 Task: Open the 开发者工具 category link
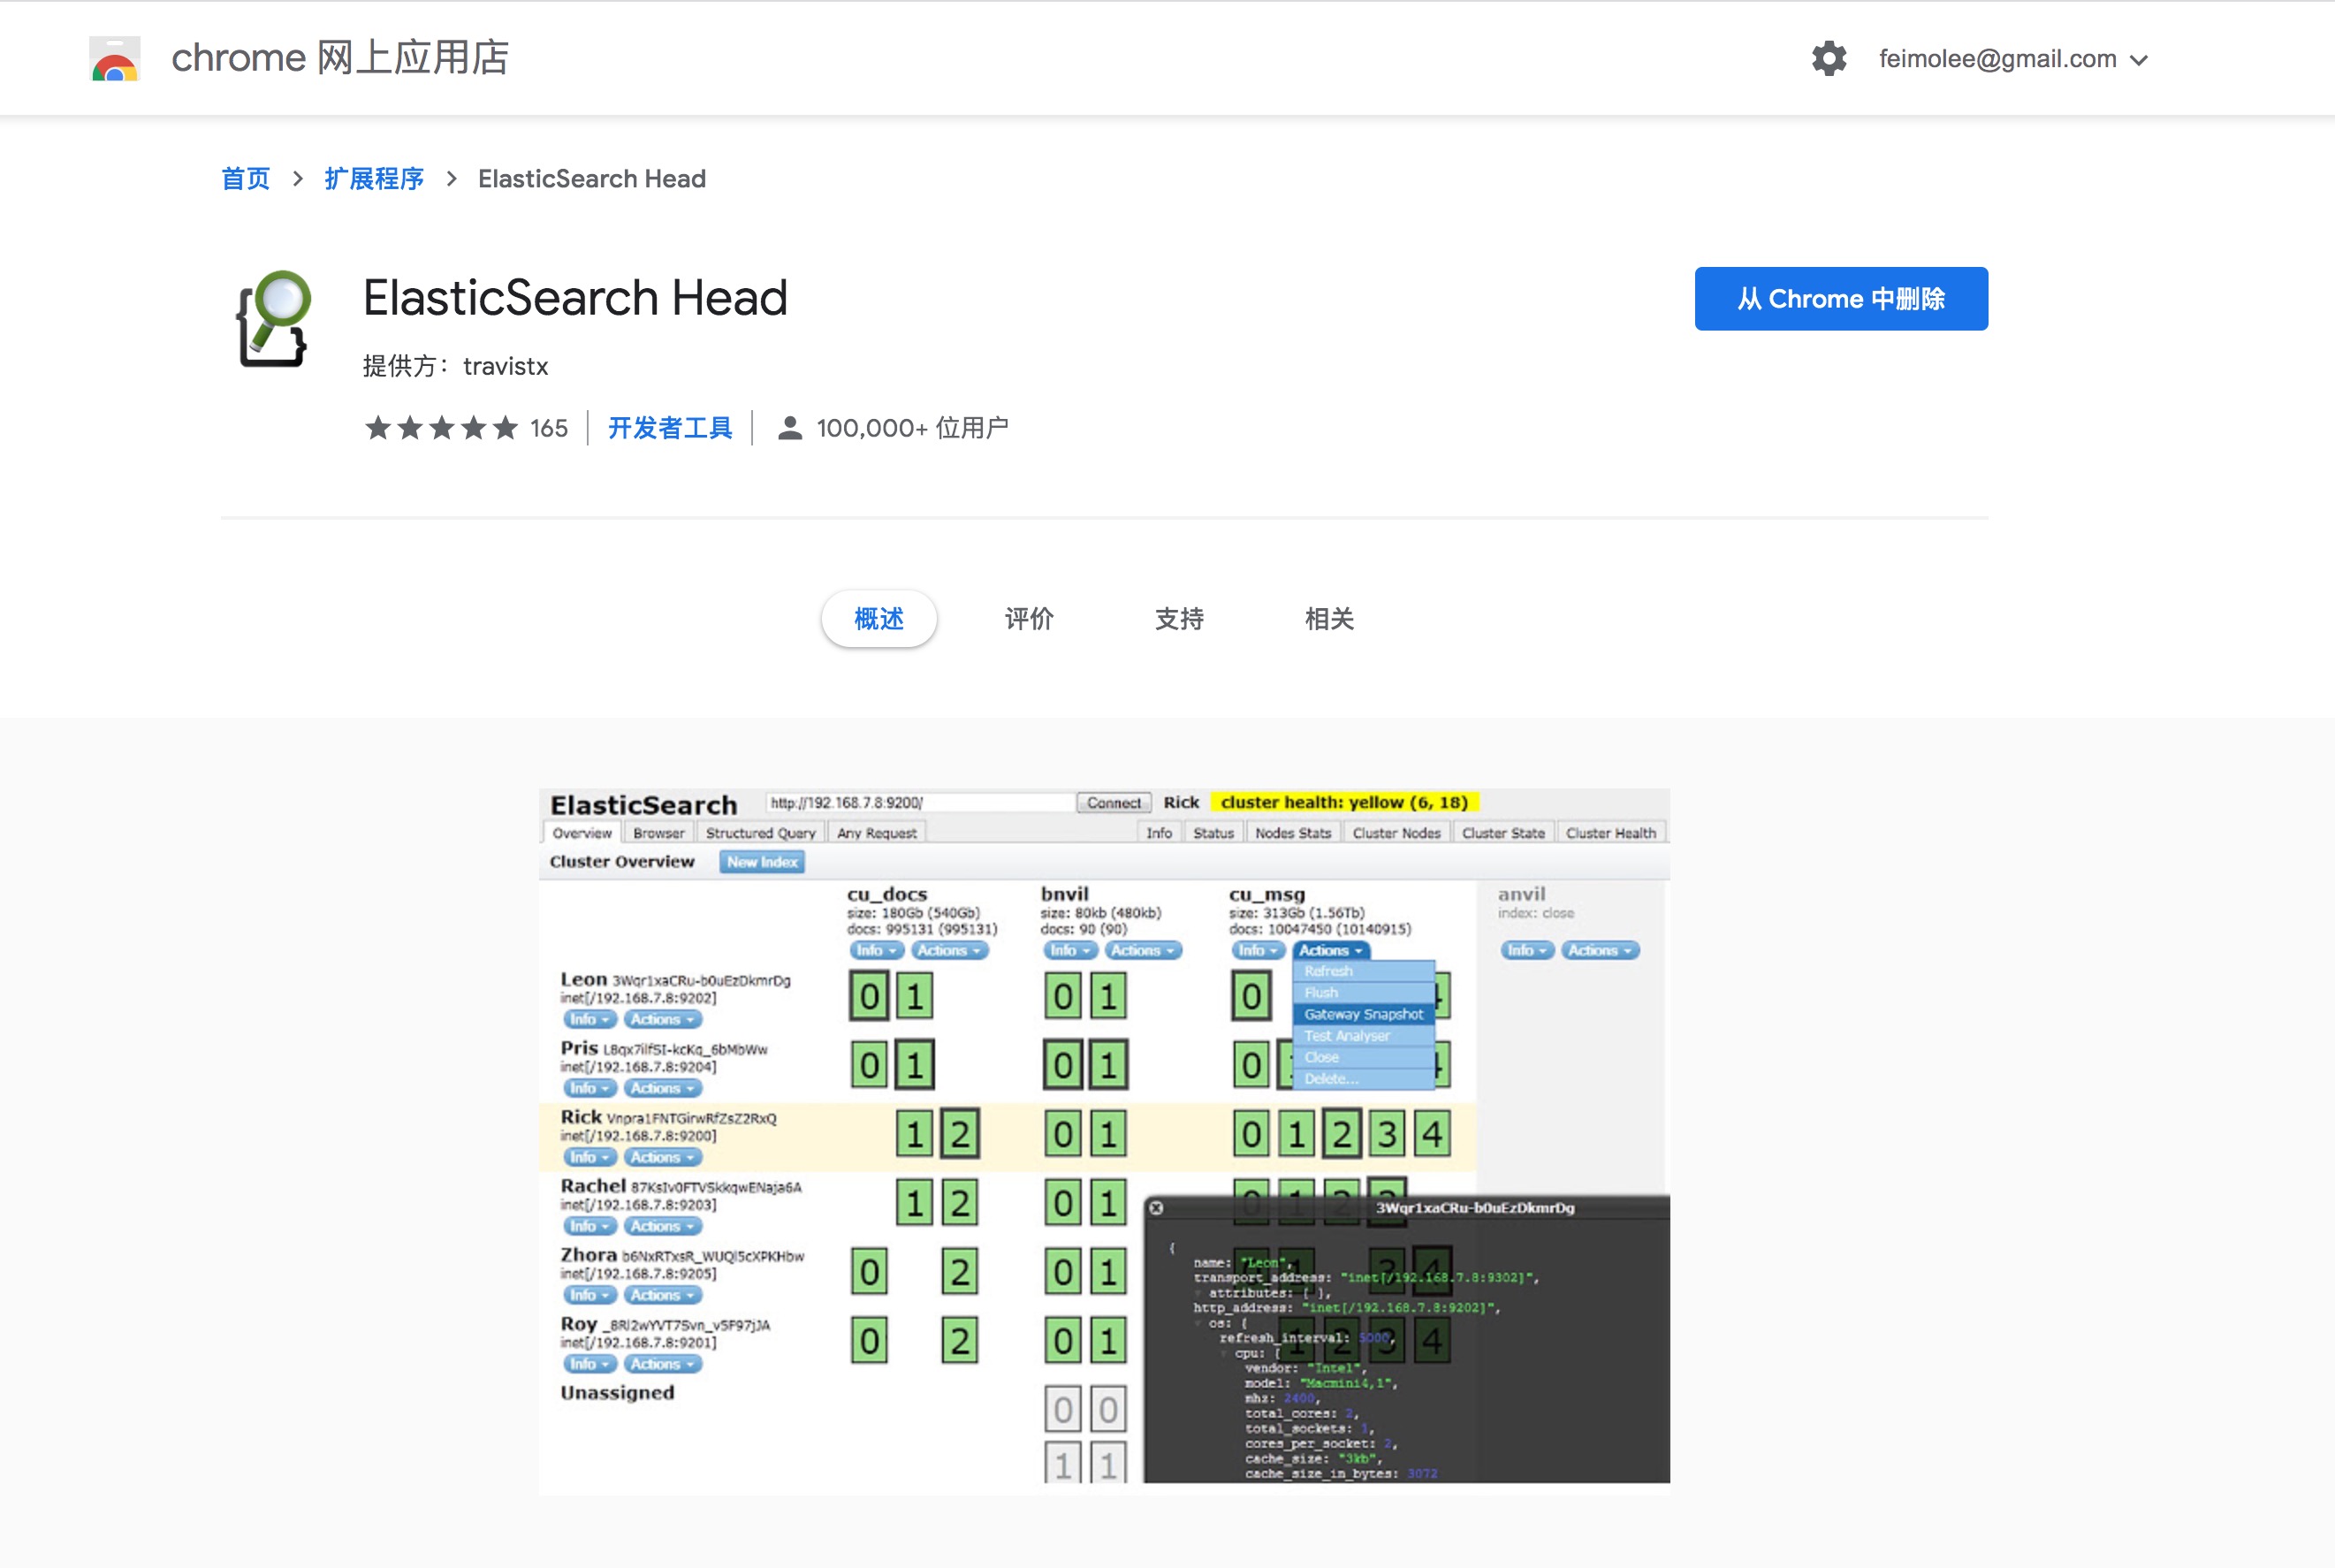670,428
